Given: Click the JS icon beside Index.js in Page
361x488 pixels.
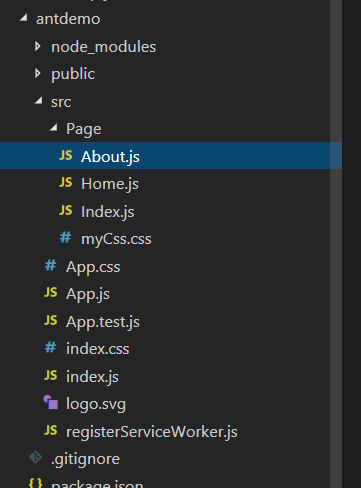Looking at the screenshot, I should (66, 210).
